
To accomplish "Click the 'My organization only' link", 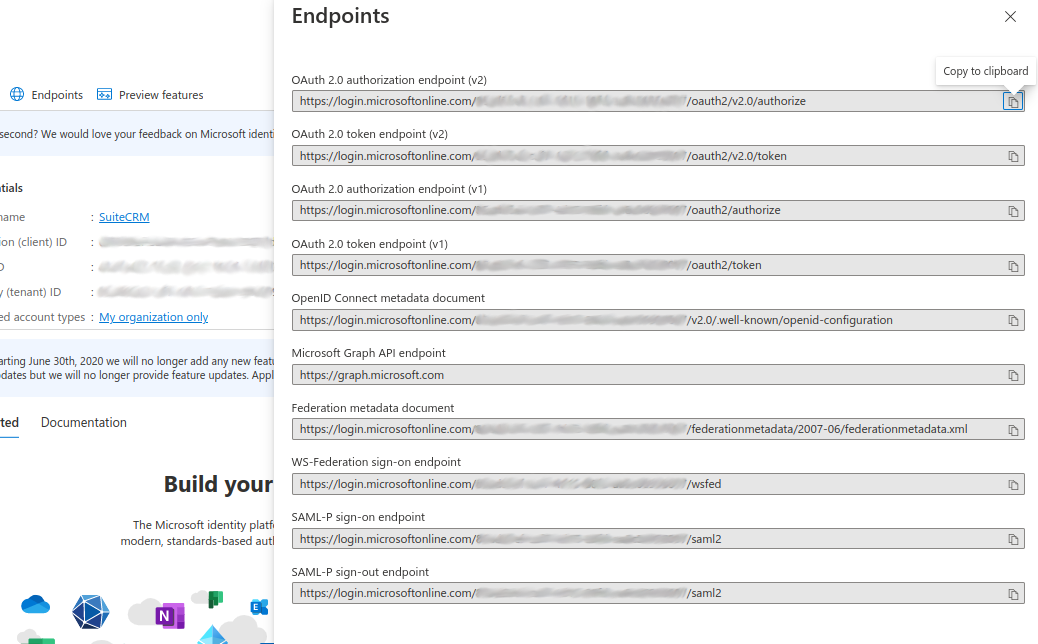I will click(x=153, y=316).
